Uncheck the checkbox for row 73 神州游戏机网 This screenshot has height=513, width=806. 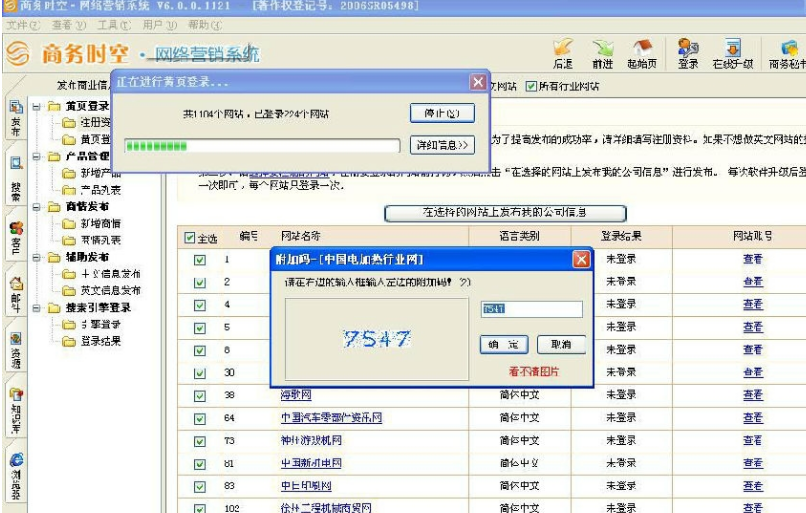[200, 441]
